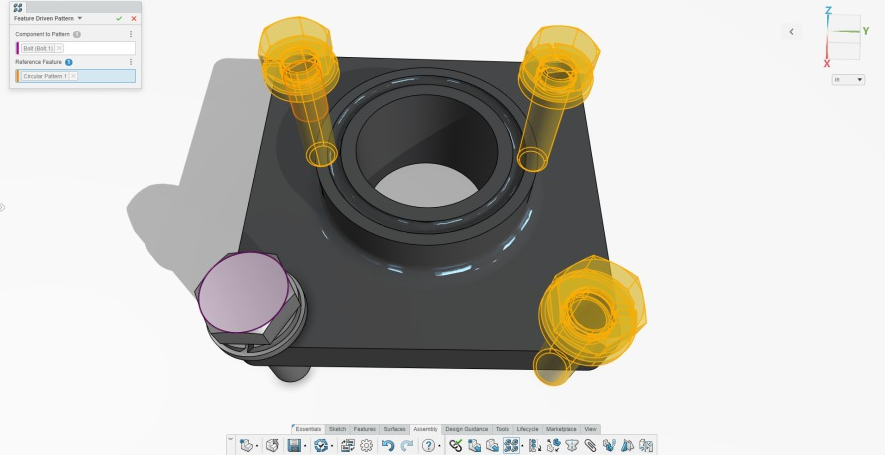Viewport: 885px width, 455px height.
Task: Remove Bolt (Bolt.1) from Component to Pattern
Action: click(59, 48)
